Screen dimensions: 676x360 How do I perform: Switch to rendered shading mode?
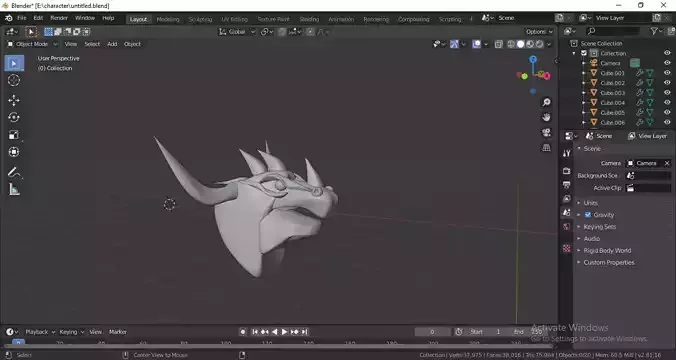tap(539, 44)
